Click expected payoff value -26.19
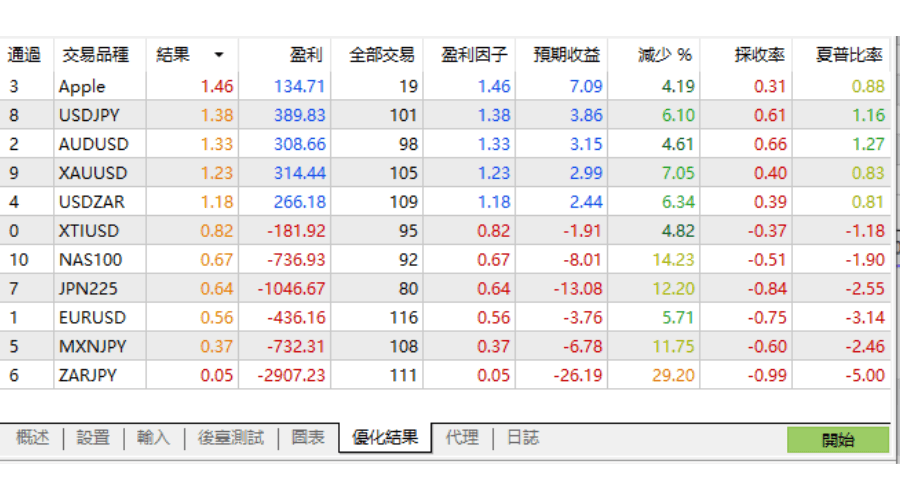 click(x=578, y=375)
